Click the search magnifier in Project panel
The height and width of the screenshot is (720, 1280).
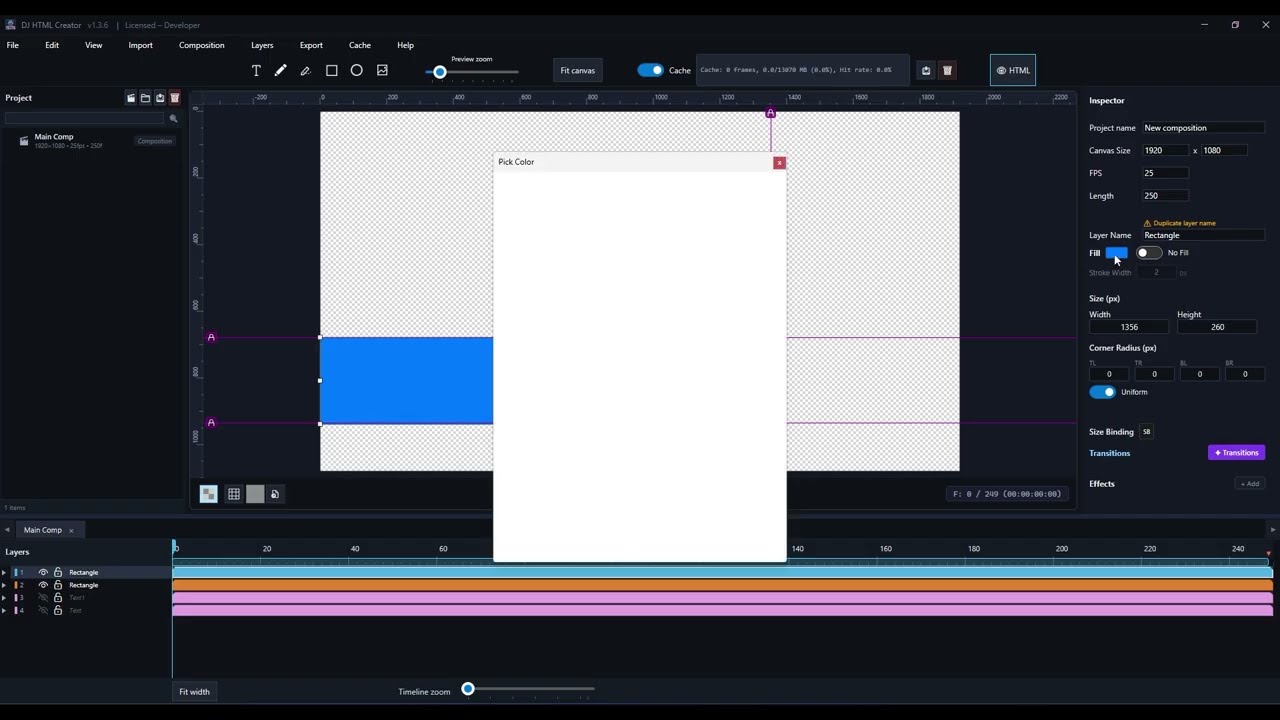click(173, 118)
